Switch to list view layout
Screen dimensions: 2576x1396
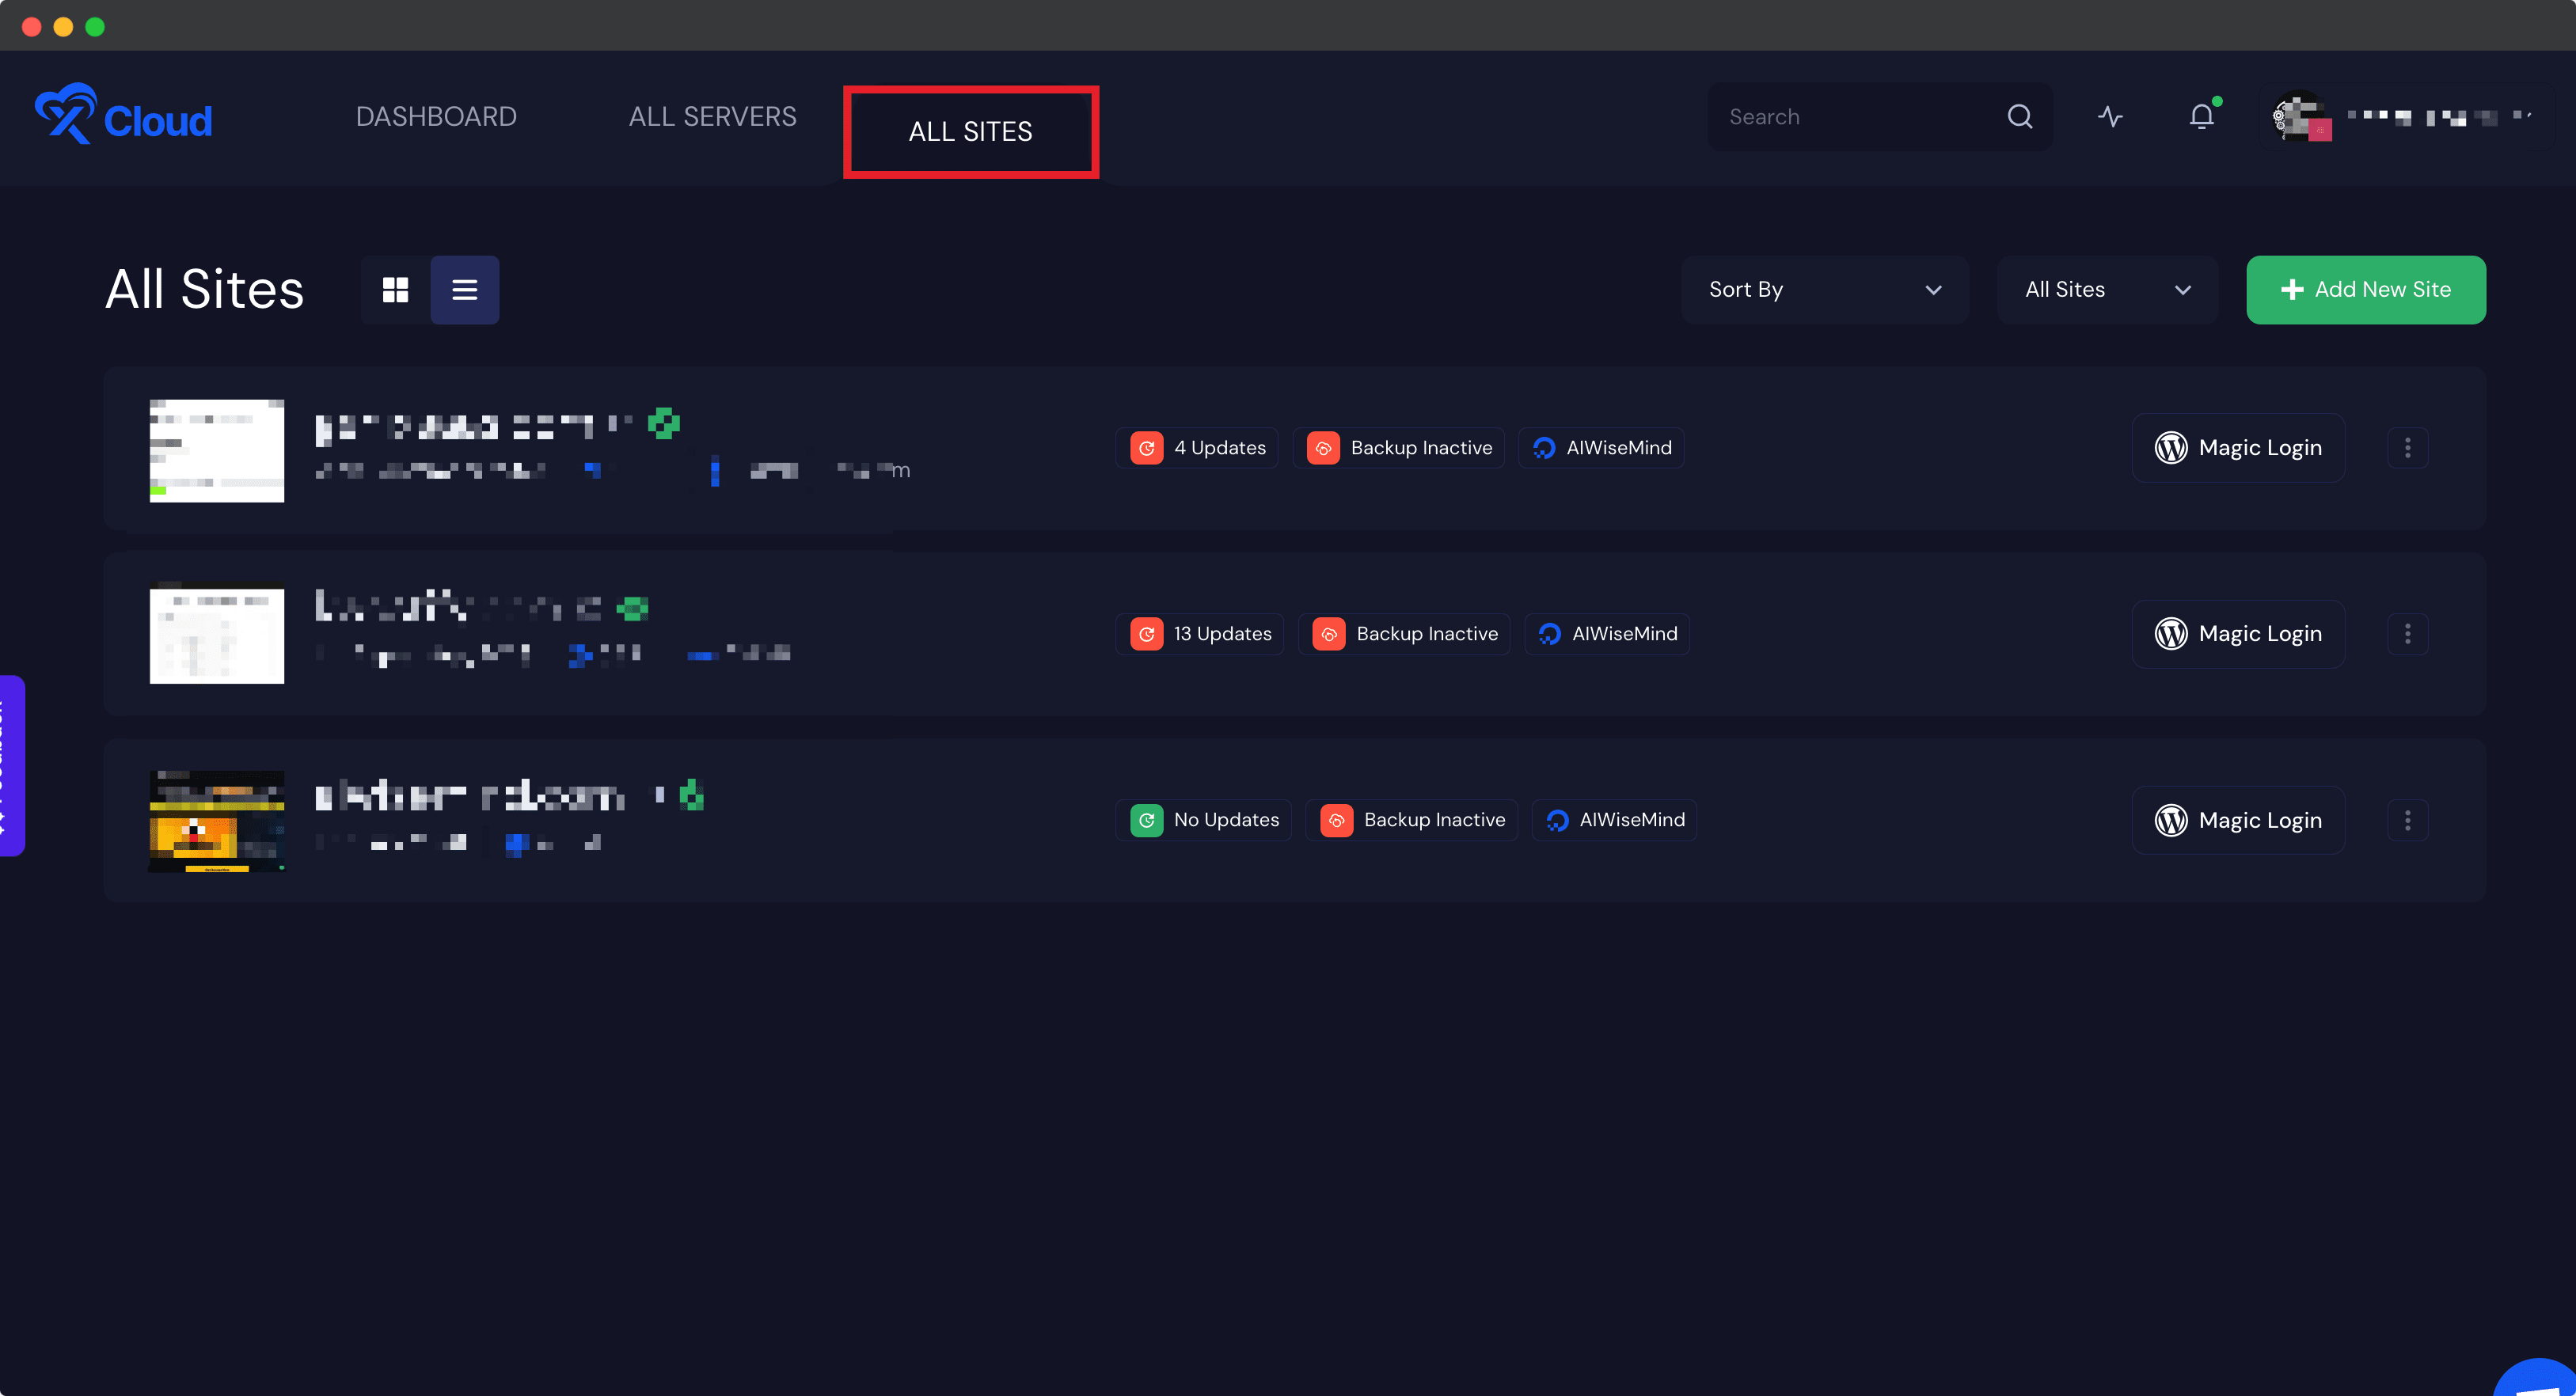click(464, 290)
